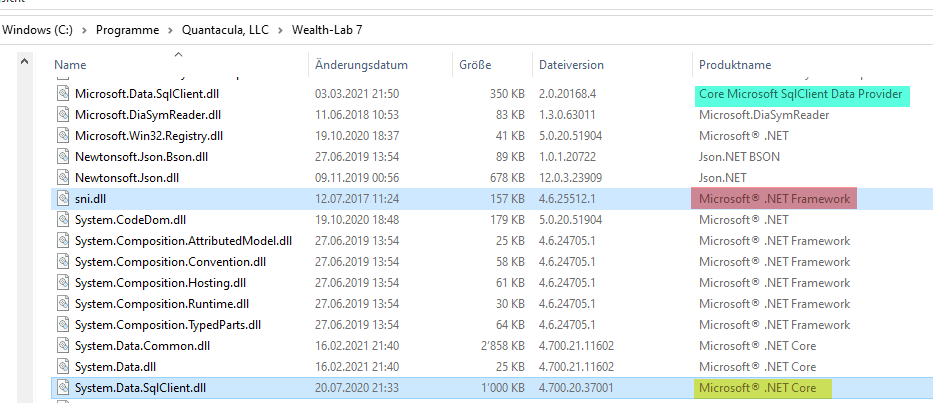Click the System.Composition.Convention.dll file icon

click(x=64, y=261)
